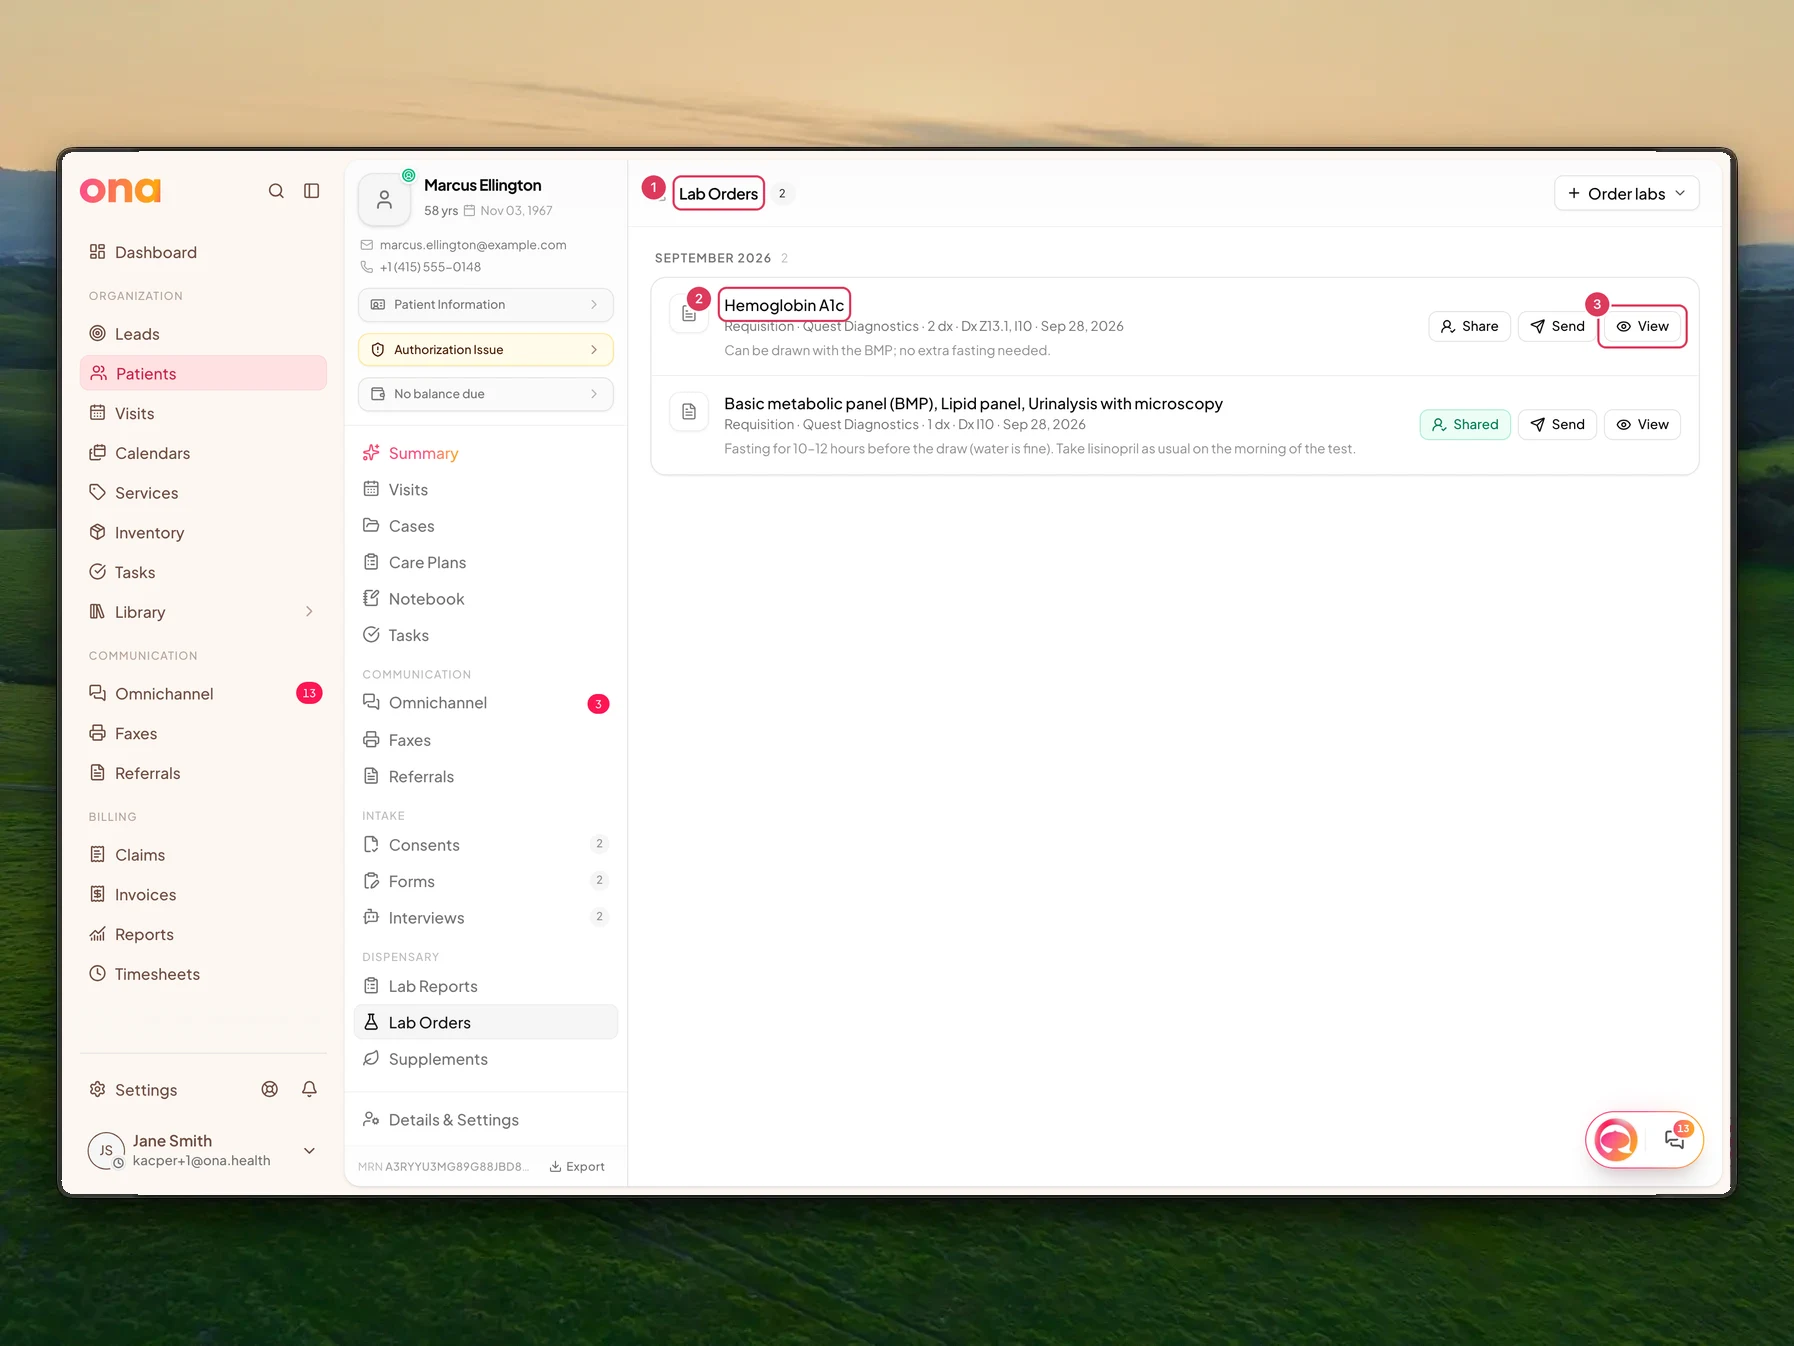
Task: Click the MRN identifier text
Action: [x=443, y=1167]
